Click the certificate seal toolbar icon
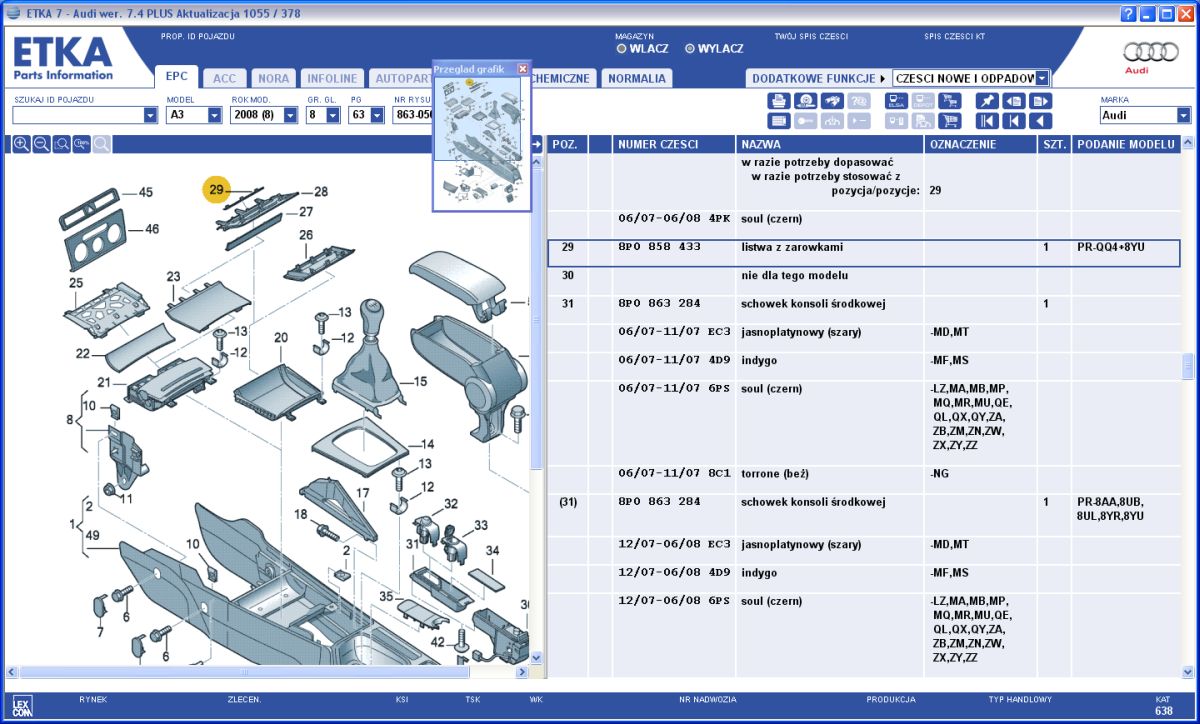 805,101
